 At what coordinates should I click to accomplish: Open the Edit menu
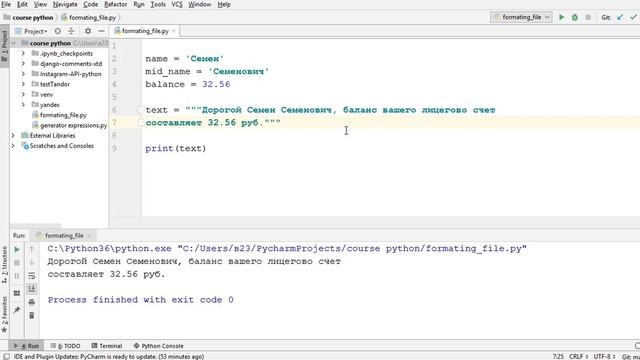pyautogui.click(x=22, y=4)
